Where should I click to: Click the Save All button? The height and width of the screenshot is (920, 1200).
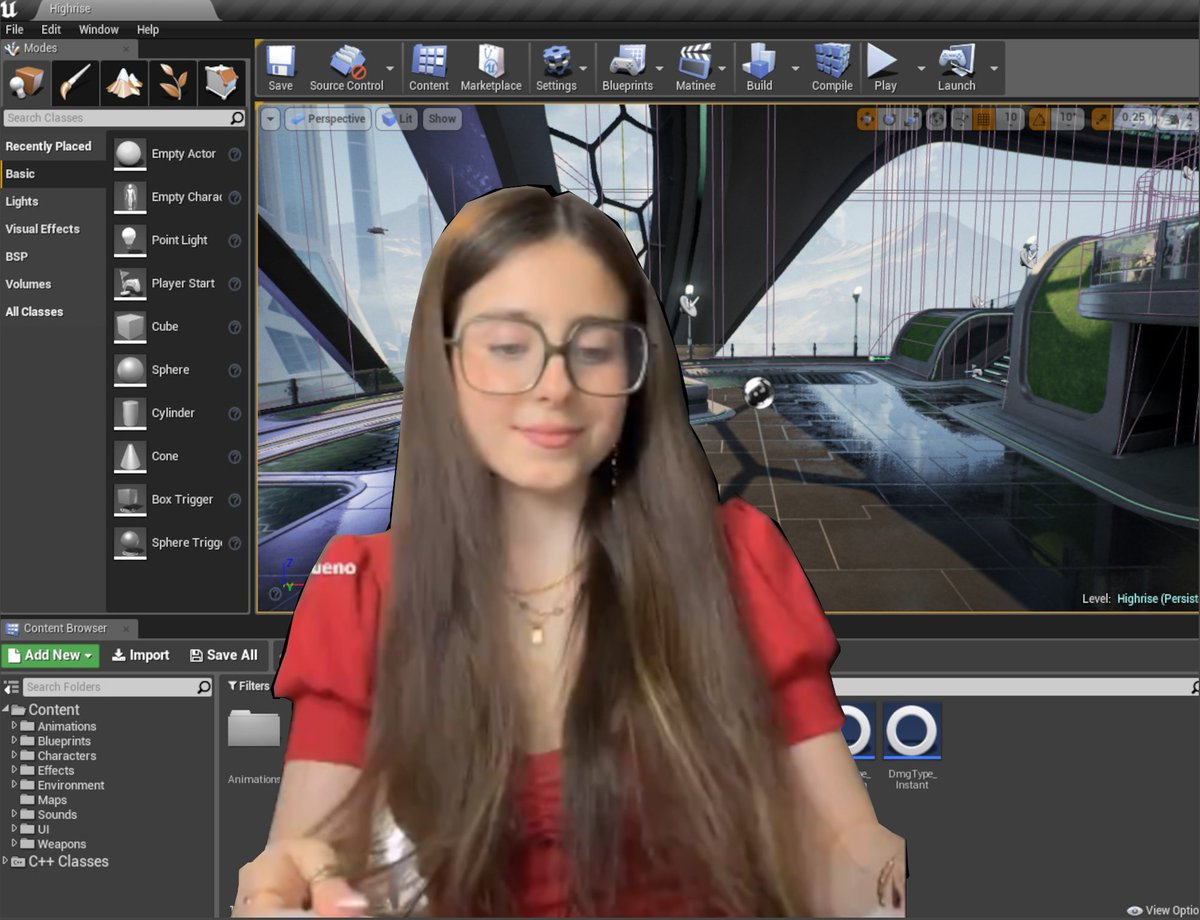pyautogui.click(x=223, y=655)
